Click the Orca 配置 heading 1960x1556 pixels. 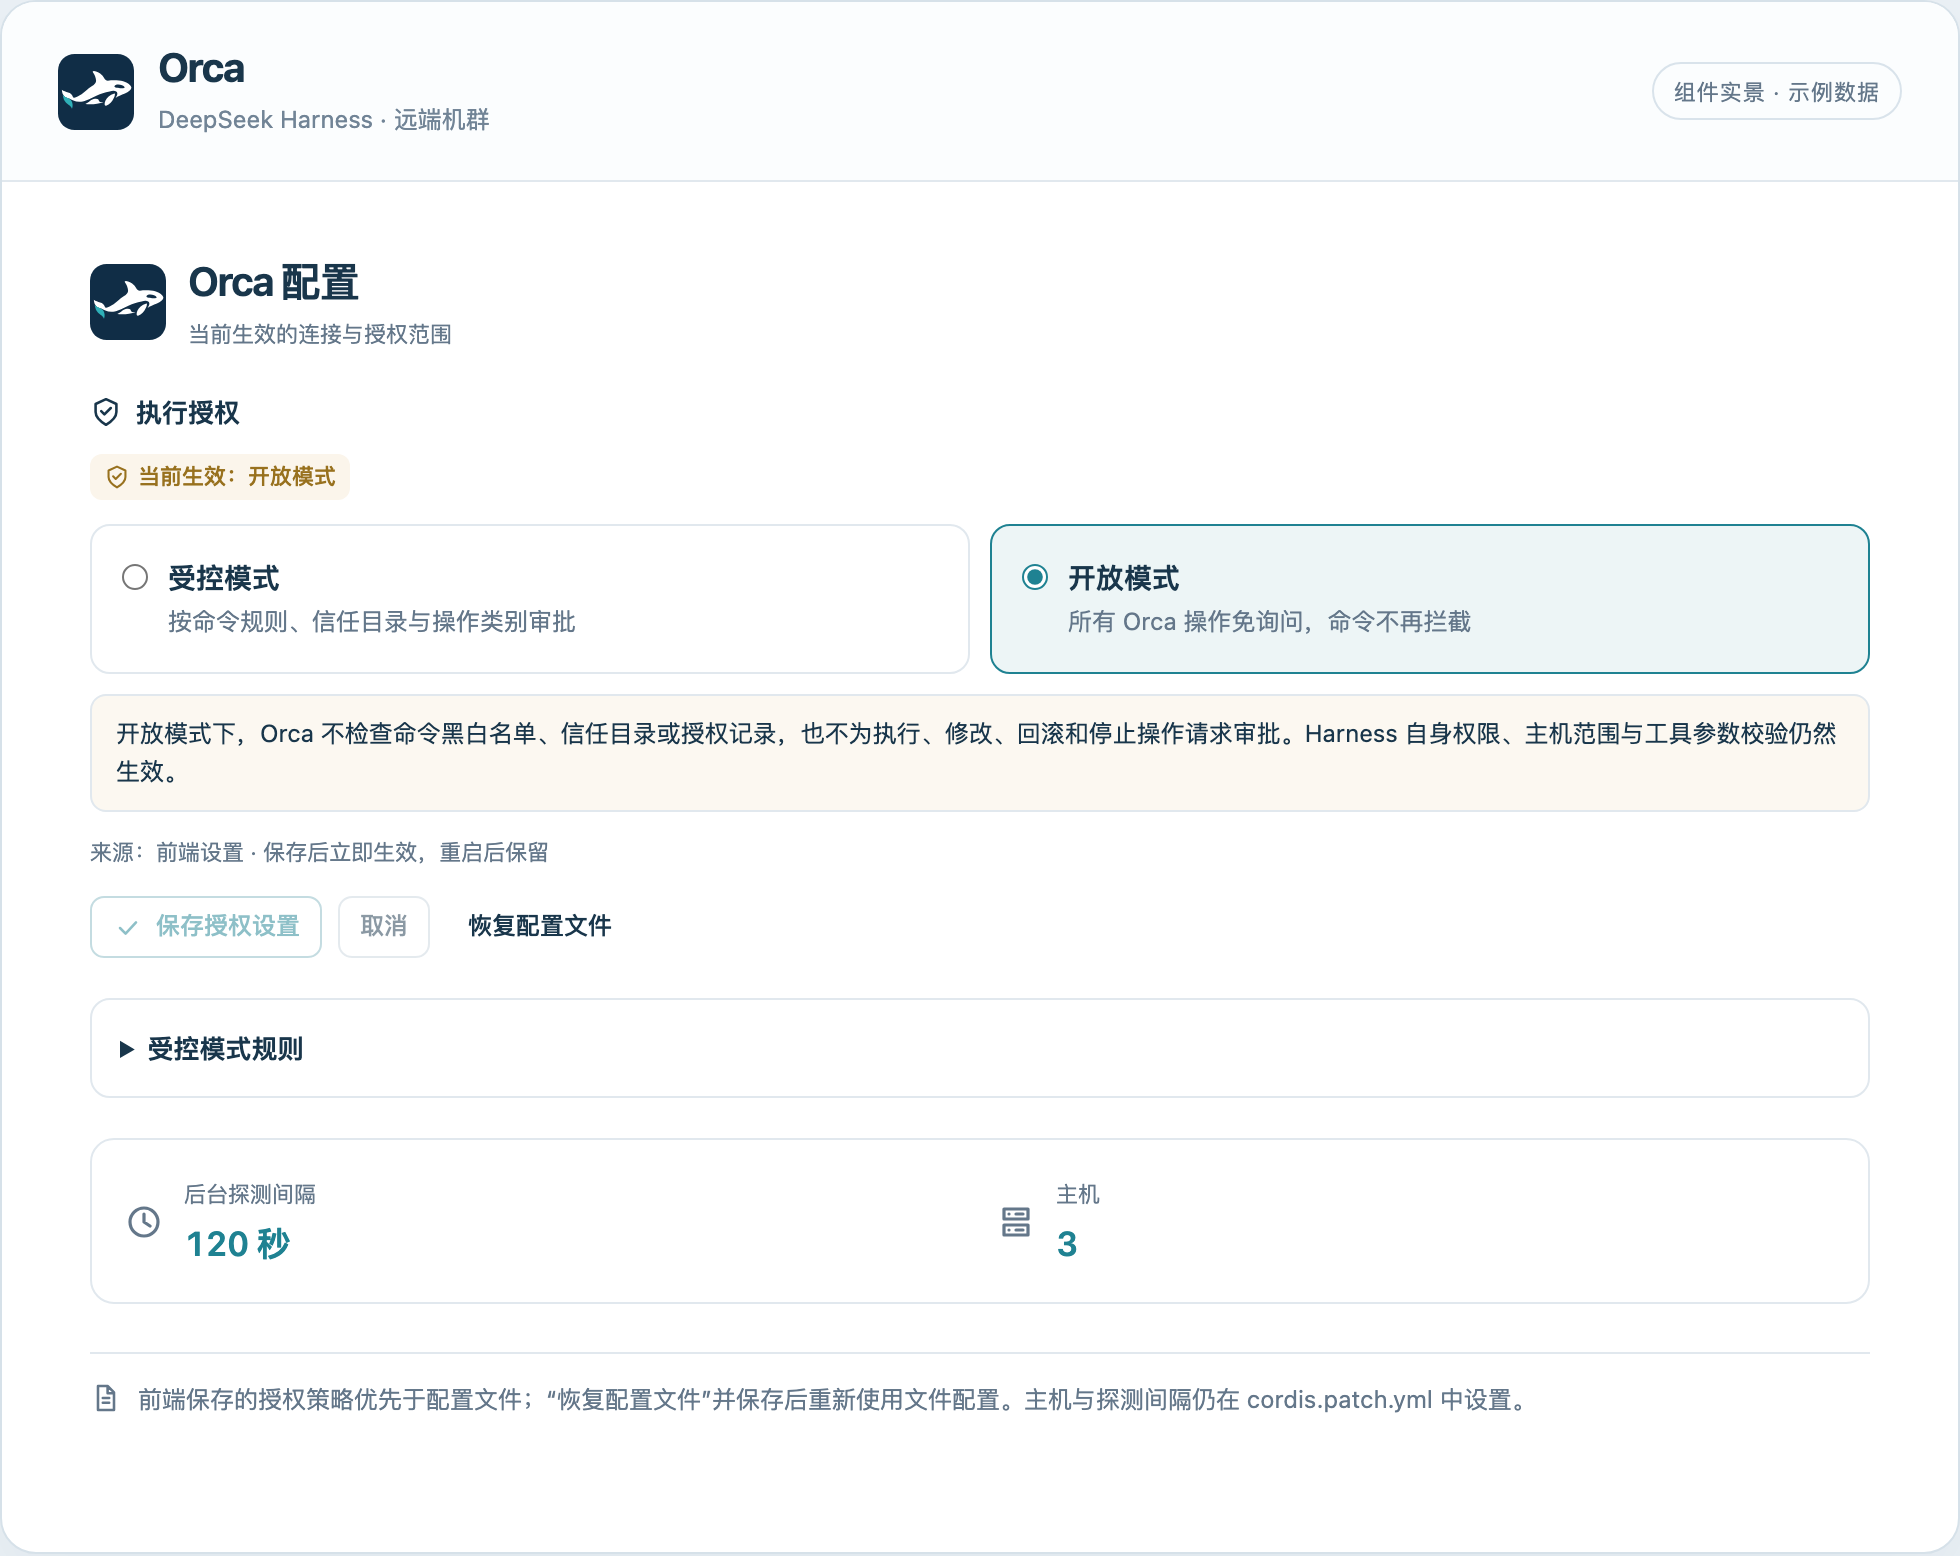point(273,283)
